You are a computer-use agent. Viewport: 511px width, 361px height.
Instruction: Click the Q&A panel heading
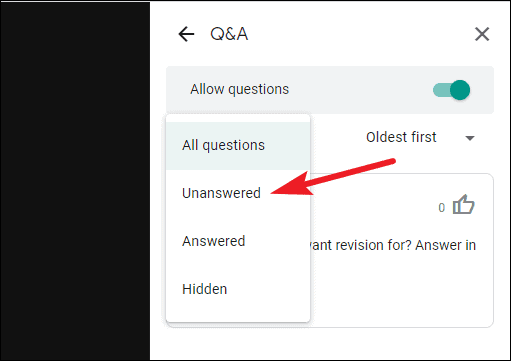pos(229,34)
